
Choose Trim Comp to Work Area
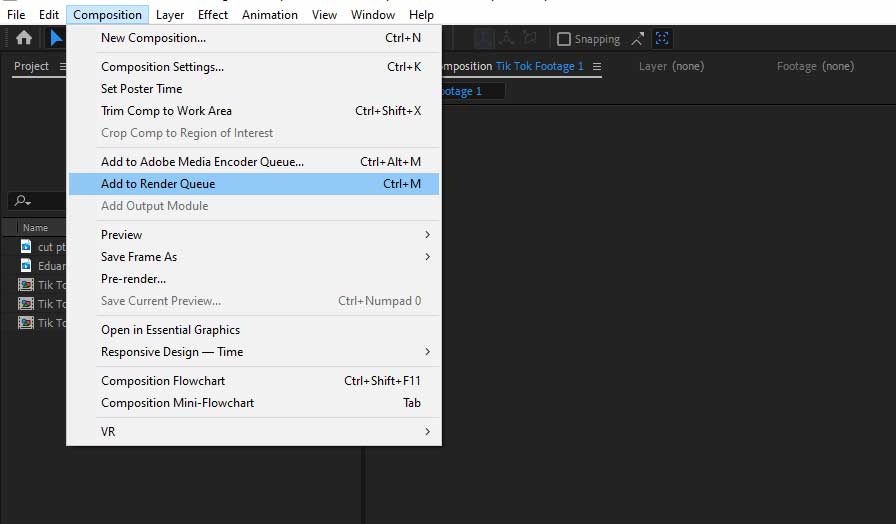coord(254,111)
